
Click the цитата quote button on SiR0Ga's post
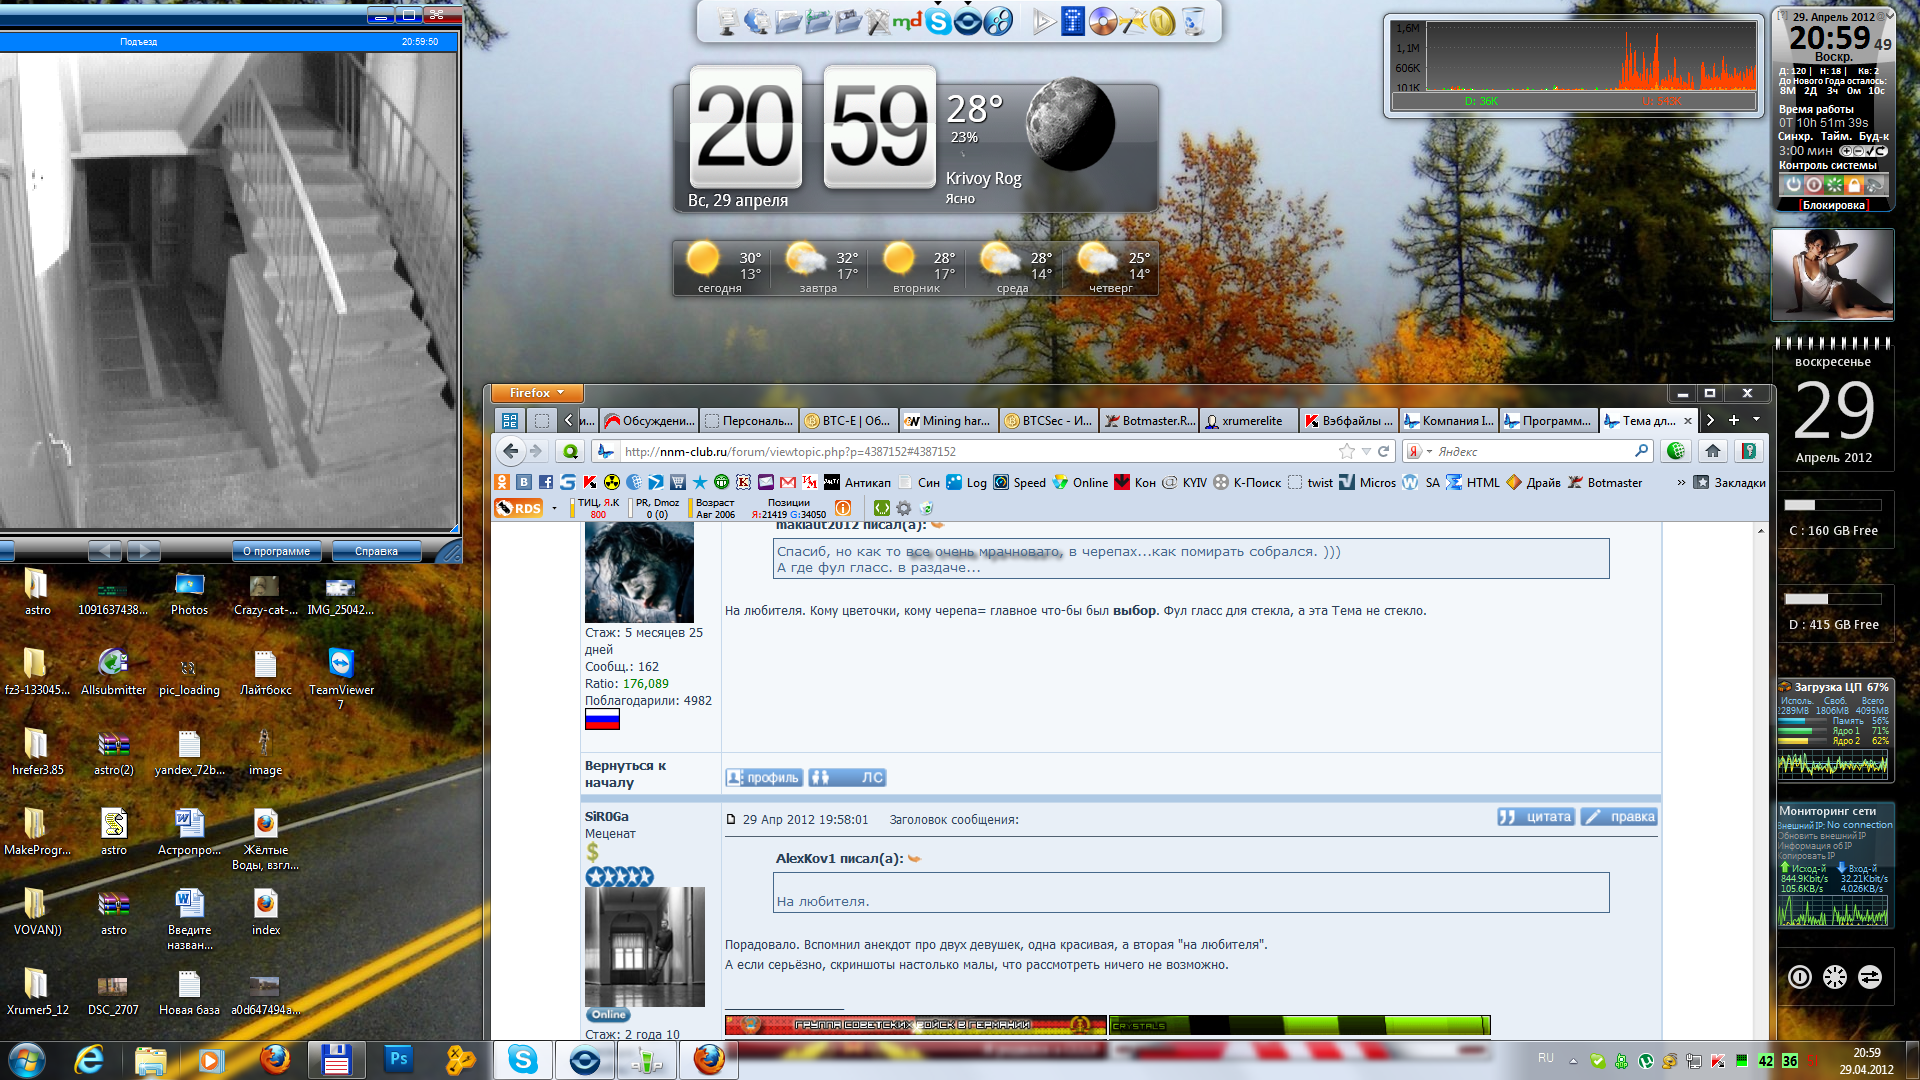[1536, 817]
